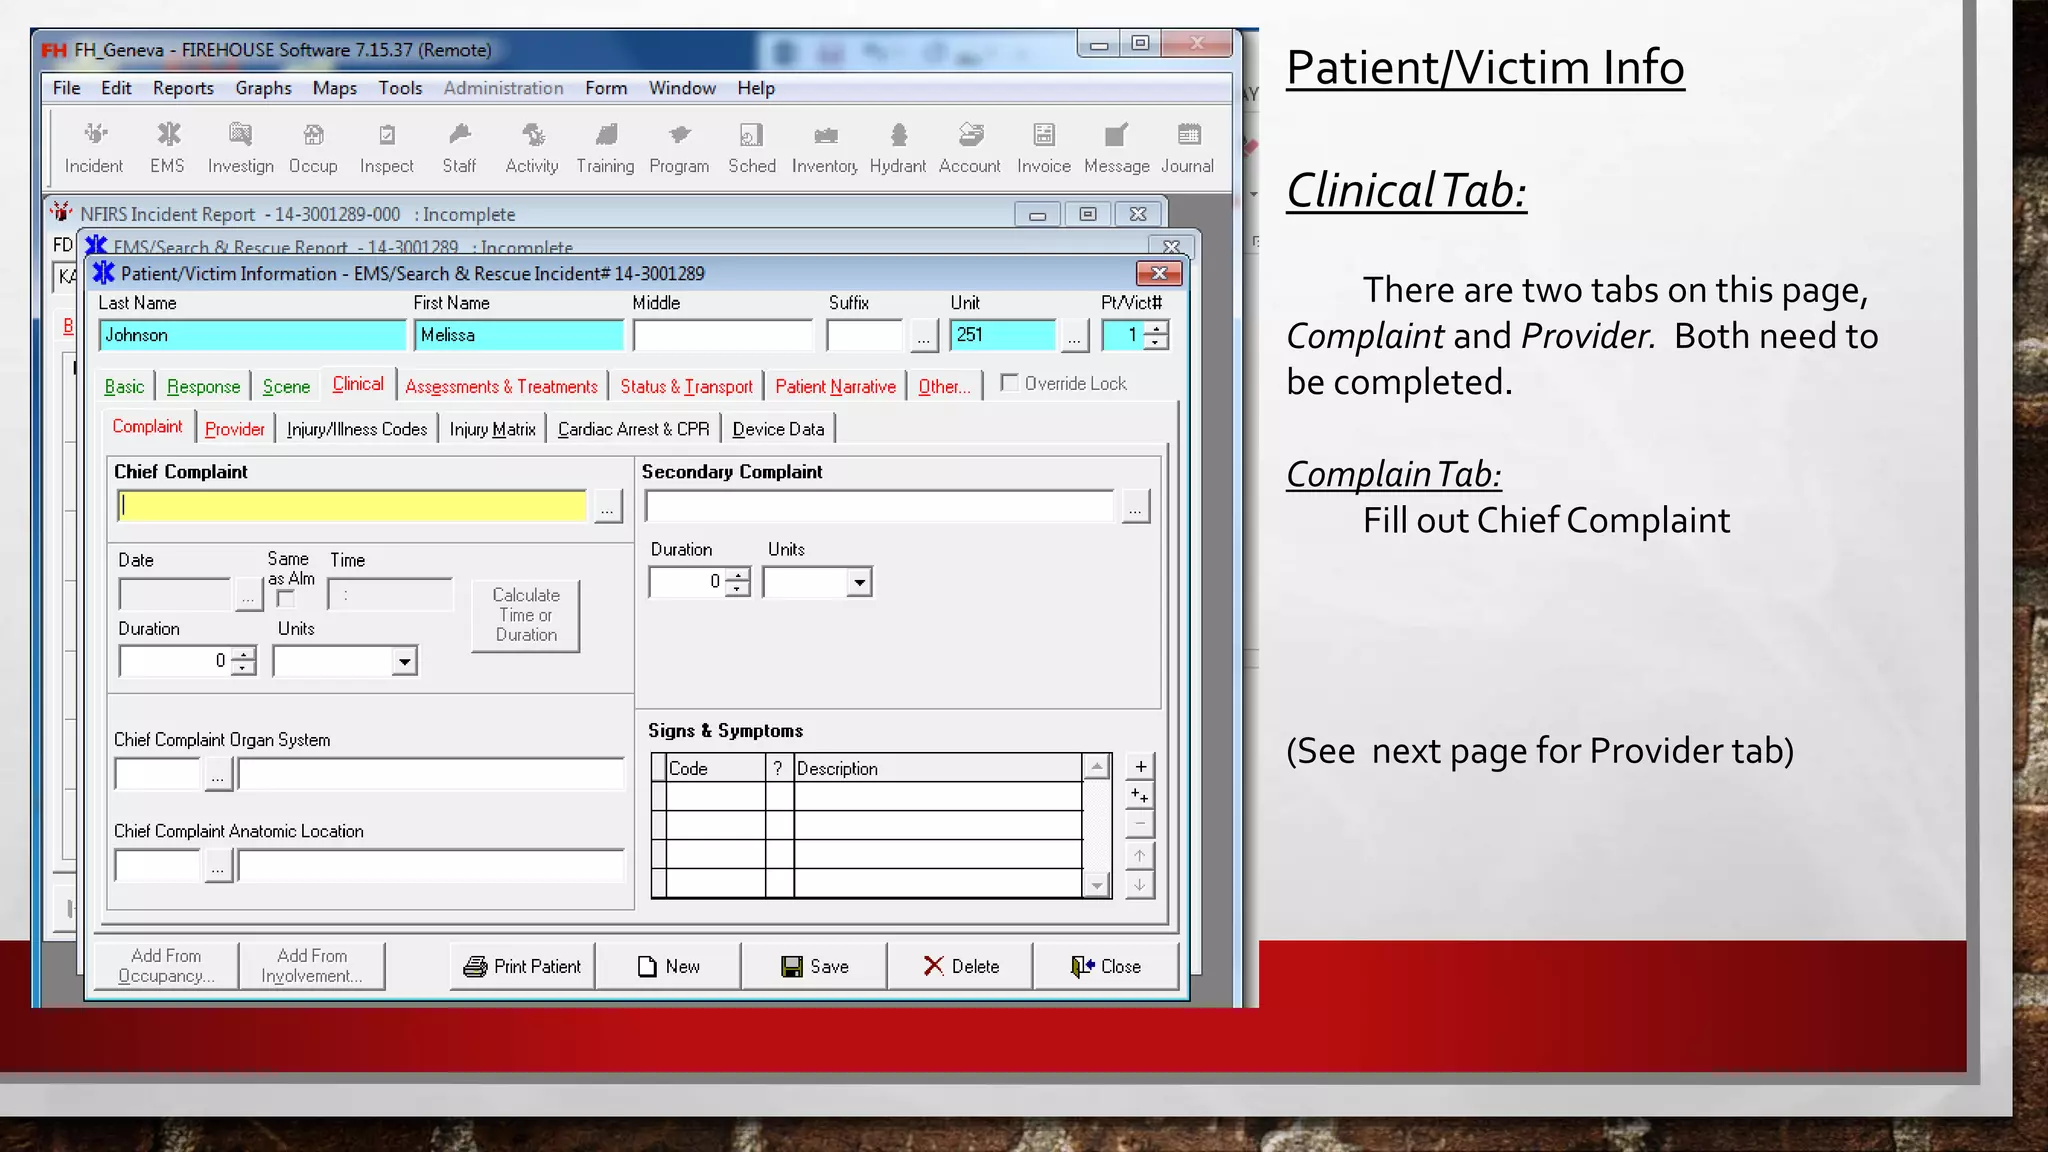Open the Occup toolbar icon
The height and width of the screenshot is (1152, 2048).
pyautogui.click(x=313, y=148)
